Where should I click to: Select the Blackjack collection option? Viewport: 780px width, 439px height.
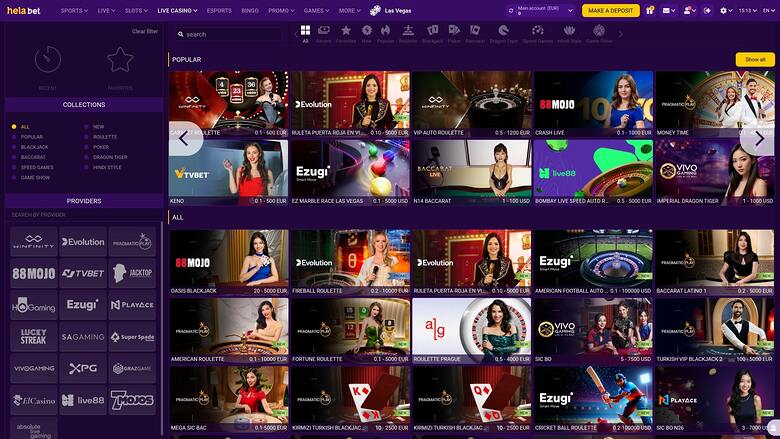coord(30,147)
